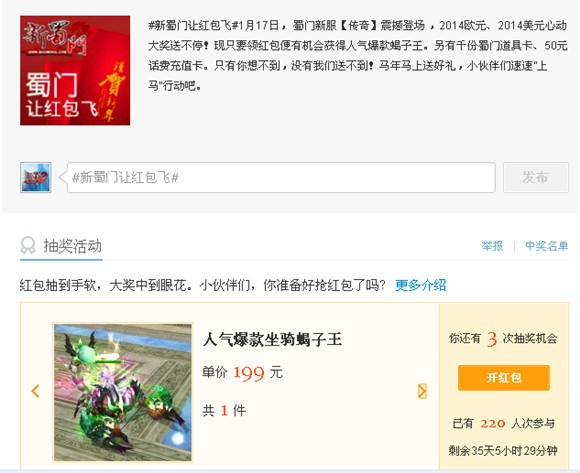
Task: Click the 开红包 orange button
Action: (x=504, y=378)
